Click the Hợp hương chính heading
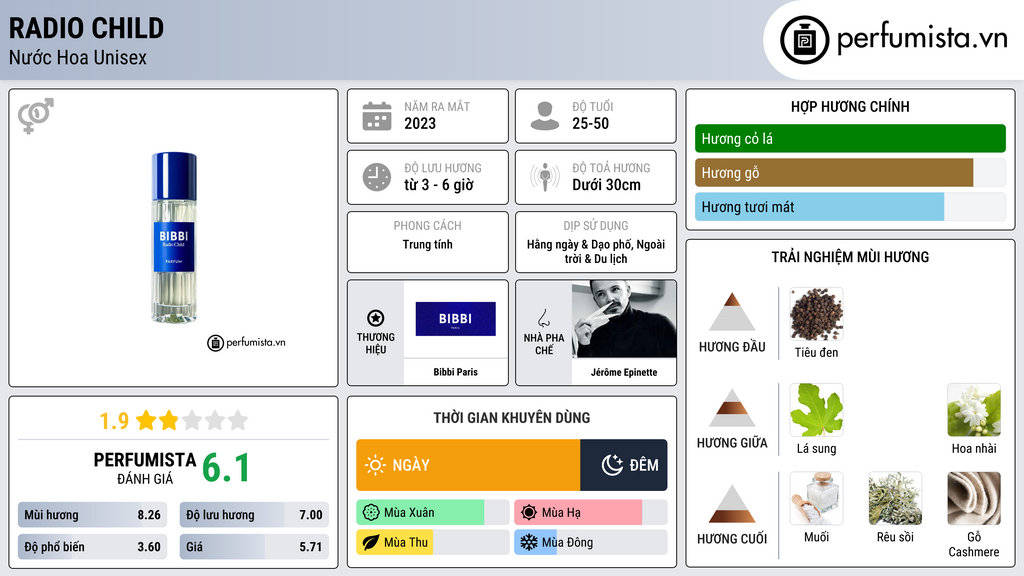This screenshot has height=576, width=1024. (850, 106)
